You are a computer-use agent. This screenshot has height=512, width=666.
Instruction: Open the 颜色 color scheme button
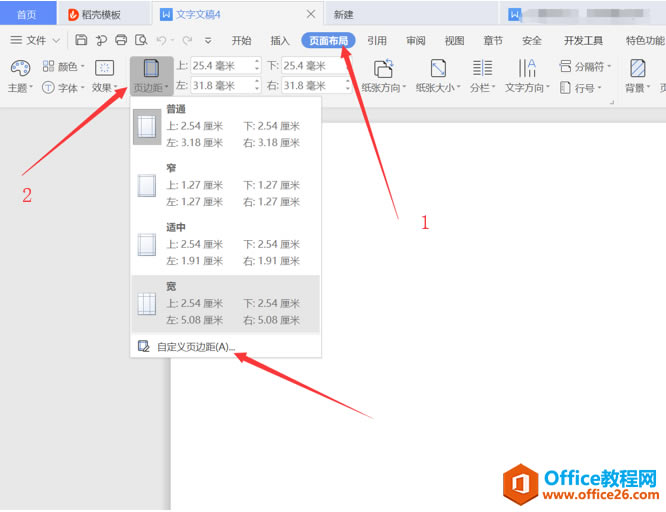(x=64, y=66)
